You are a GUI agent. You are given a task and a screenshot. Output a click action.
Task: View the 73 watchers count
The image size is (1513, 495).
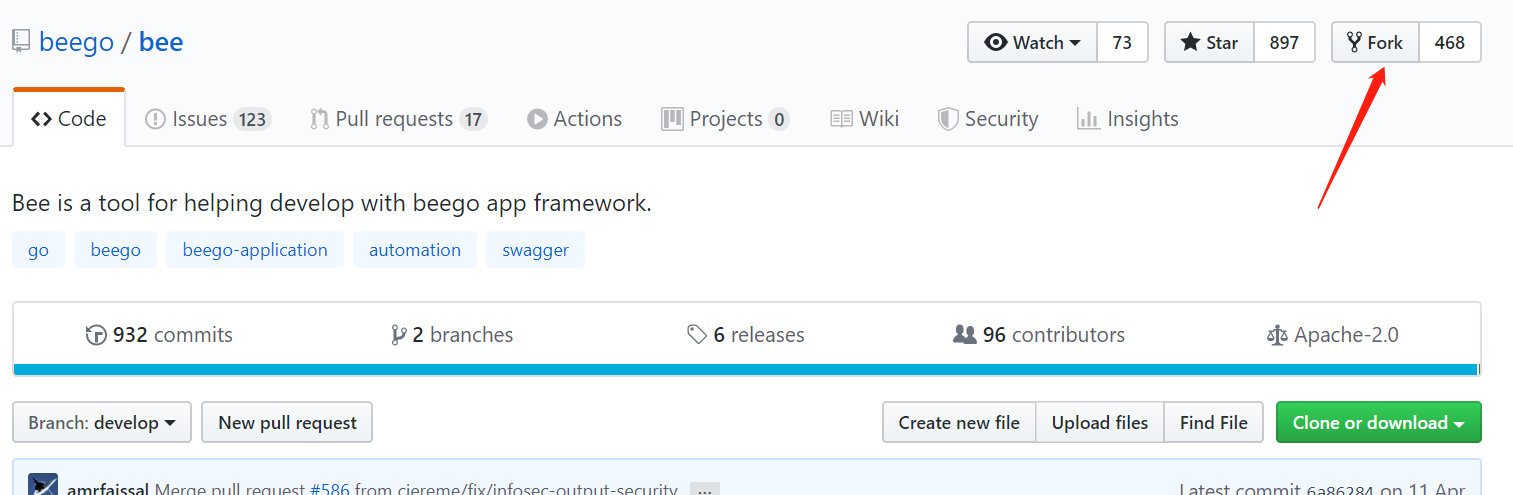[1122, 42]
